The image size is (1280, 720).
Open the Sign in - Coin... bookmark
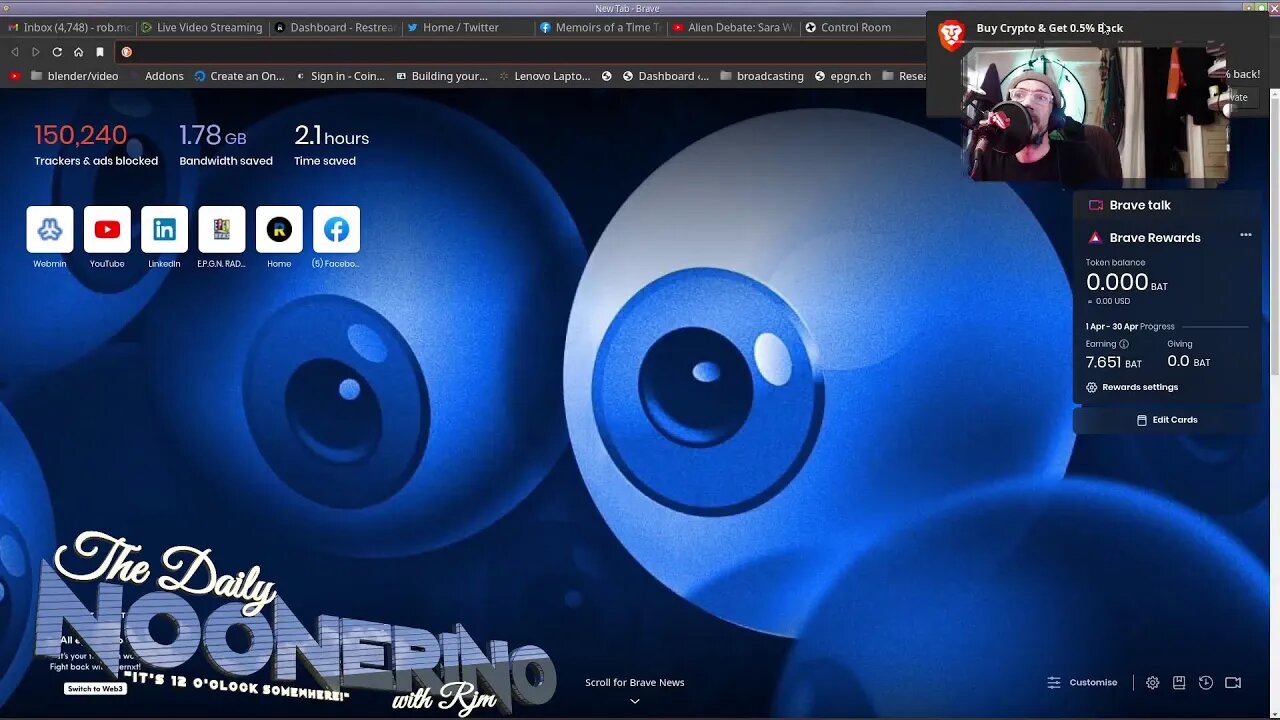click(x=340, y=76)
